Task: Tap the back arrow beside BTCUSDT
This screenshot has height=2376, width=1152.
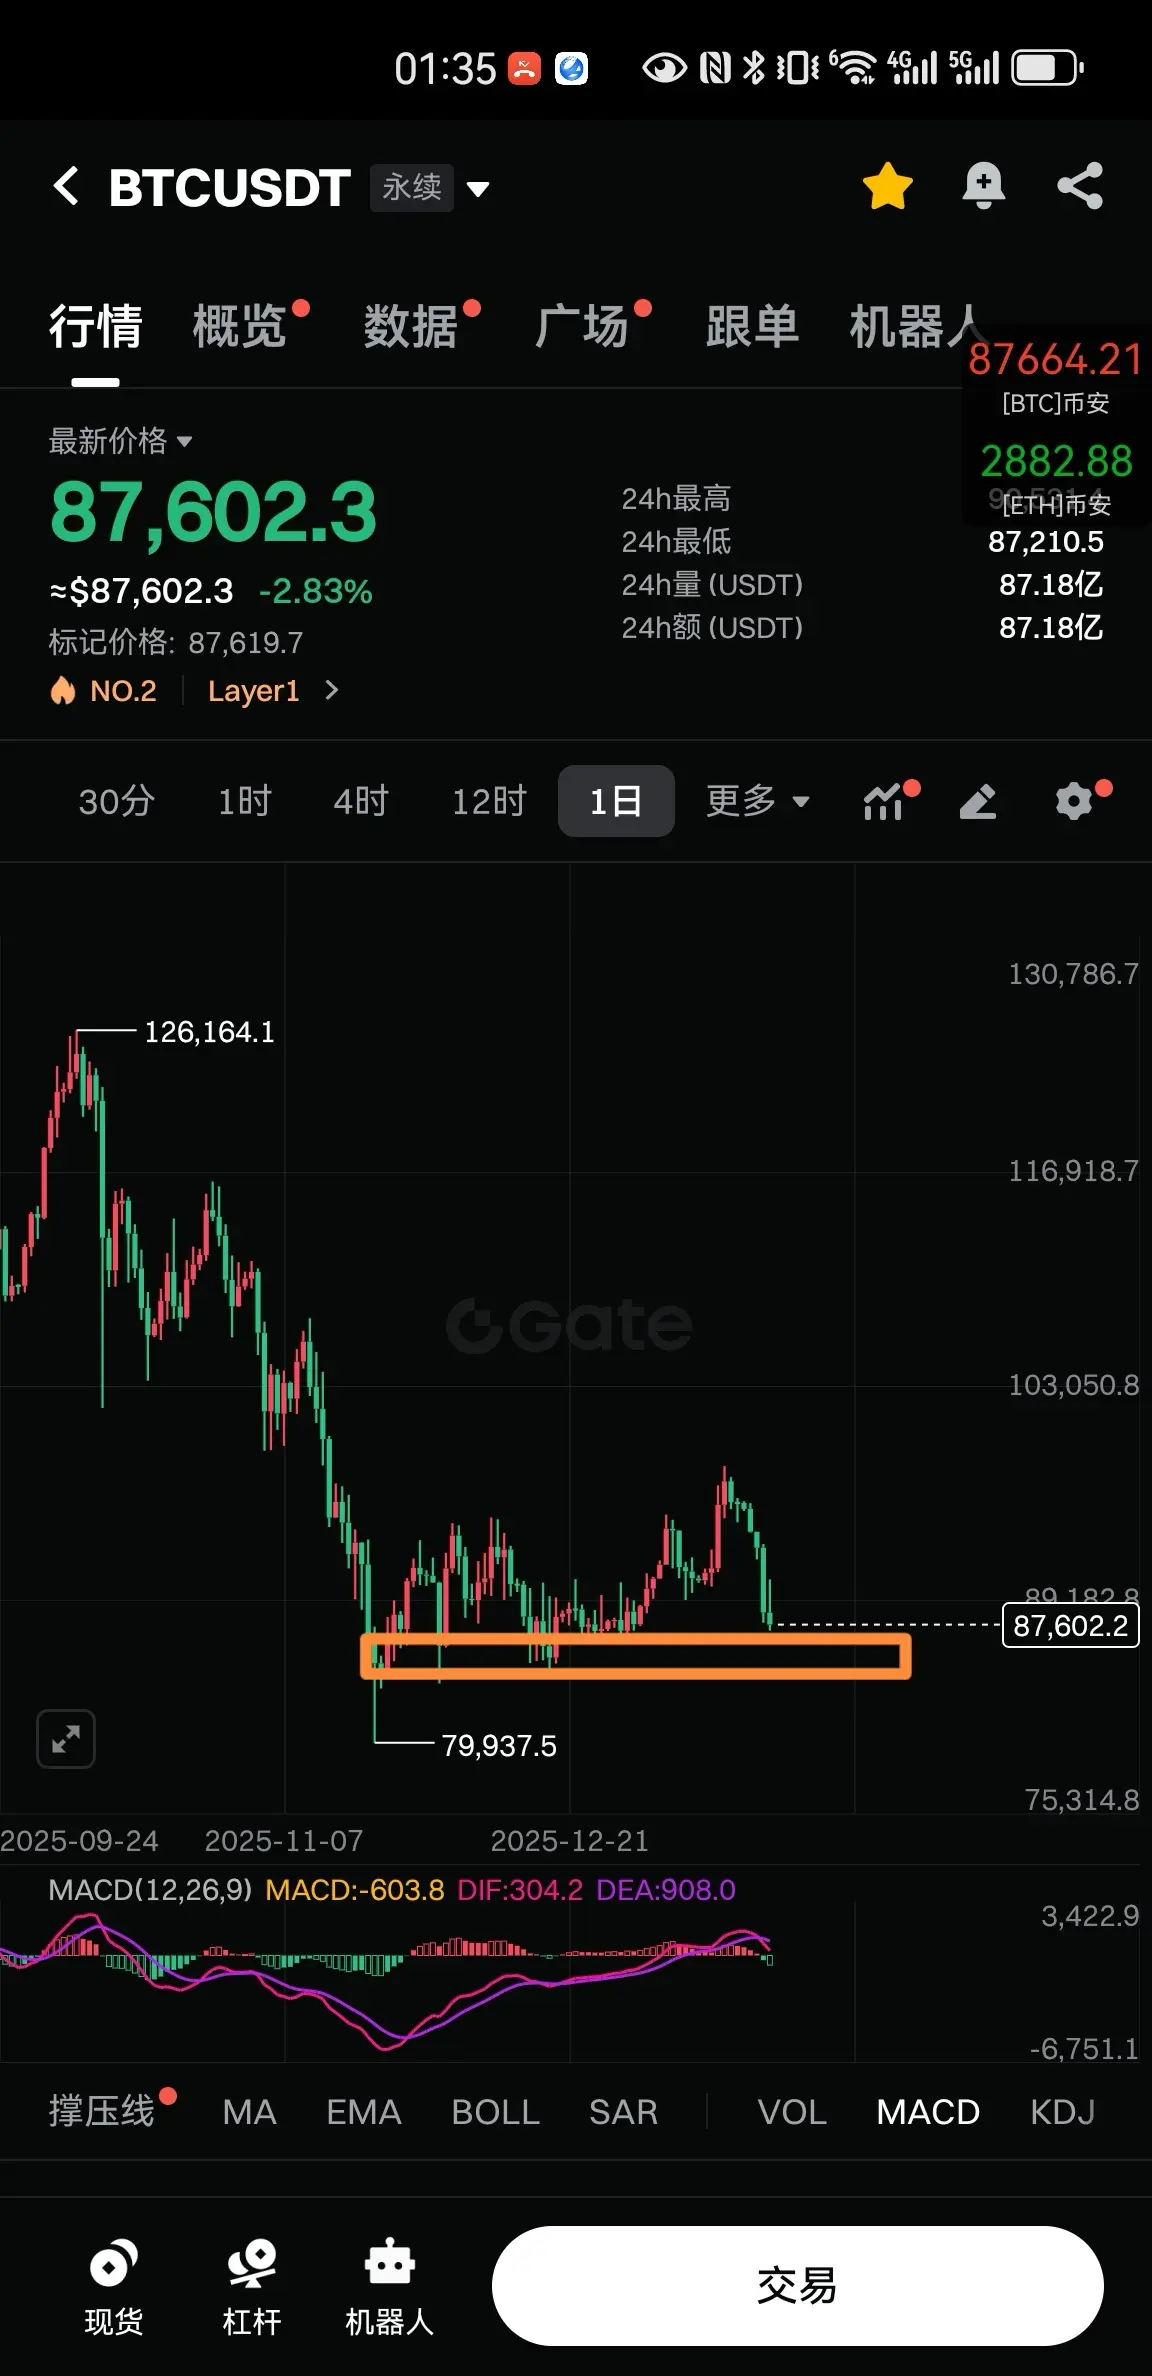Action: (66, 186)
